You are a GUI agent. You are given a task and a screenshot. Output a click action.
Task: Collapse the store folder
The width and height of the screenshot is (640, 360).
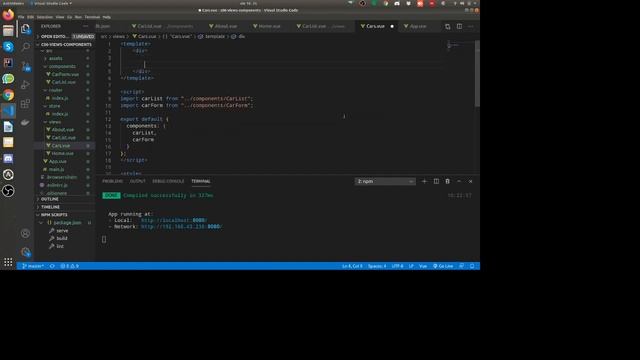pyautogui.click(x=54, y=106)
